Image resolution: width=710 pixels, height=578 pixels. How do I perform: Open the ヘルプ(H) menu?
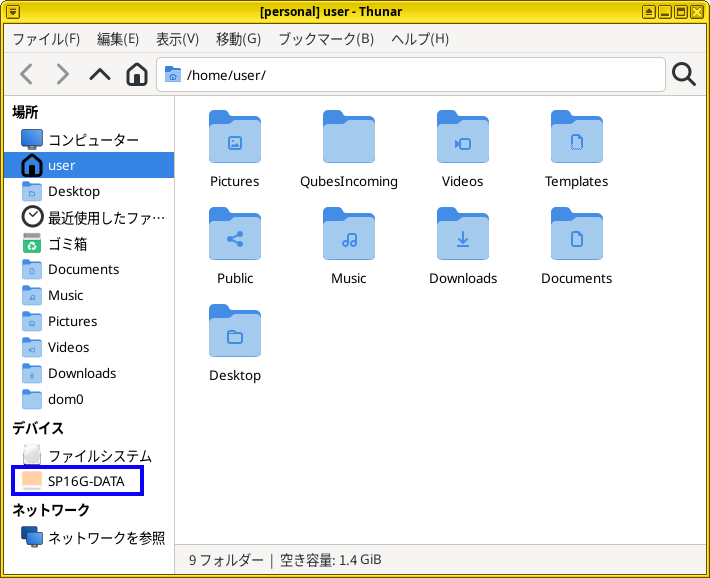point(420,39)
